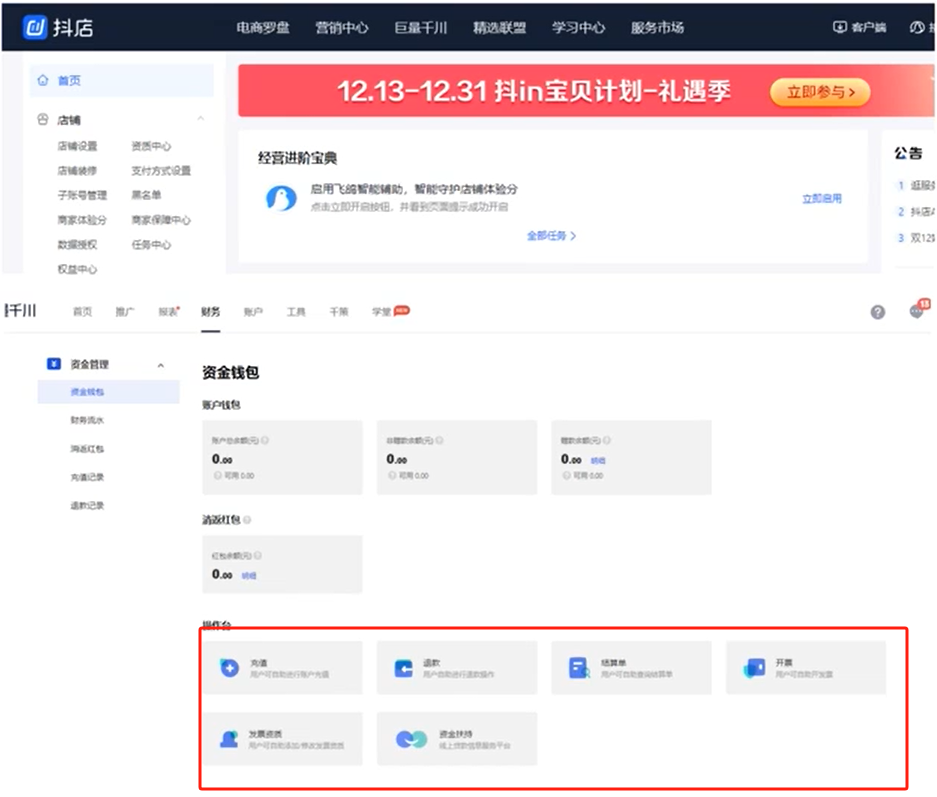This screenshot has height=797, width=937.
Task: Open 商家体验分 in sidebar
Action: (82, 220)
